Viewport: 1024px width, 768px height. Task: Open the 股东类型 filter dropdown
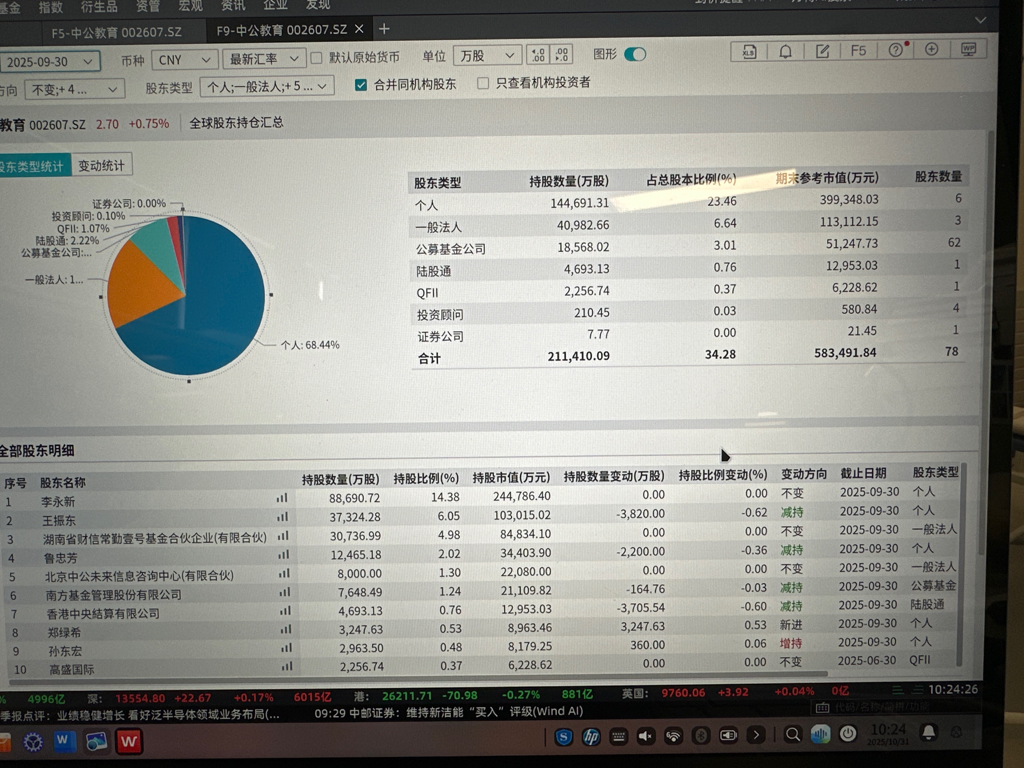click(267, 86)
